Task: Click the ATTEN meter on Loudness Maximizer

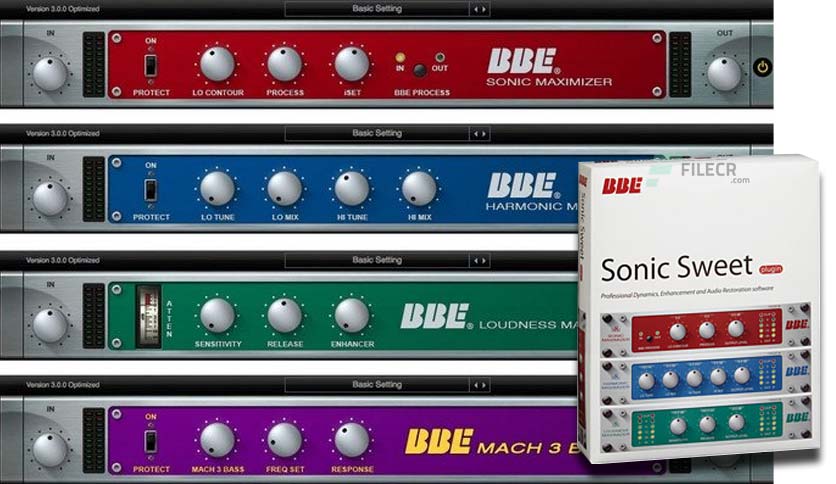Action: click(x=149, y=317)
